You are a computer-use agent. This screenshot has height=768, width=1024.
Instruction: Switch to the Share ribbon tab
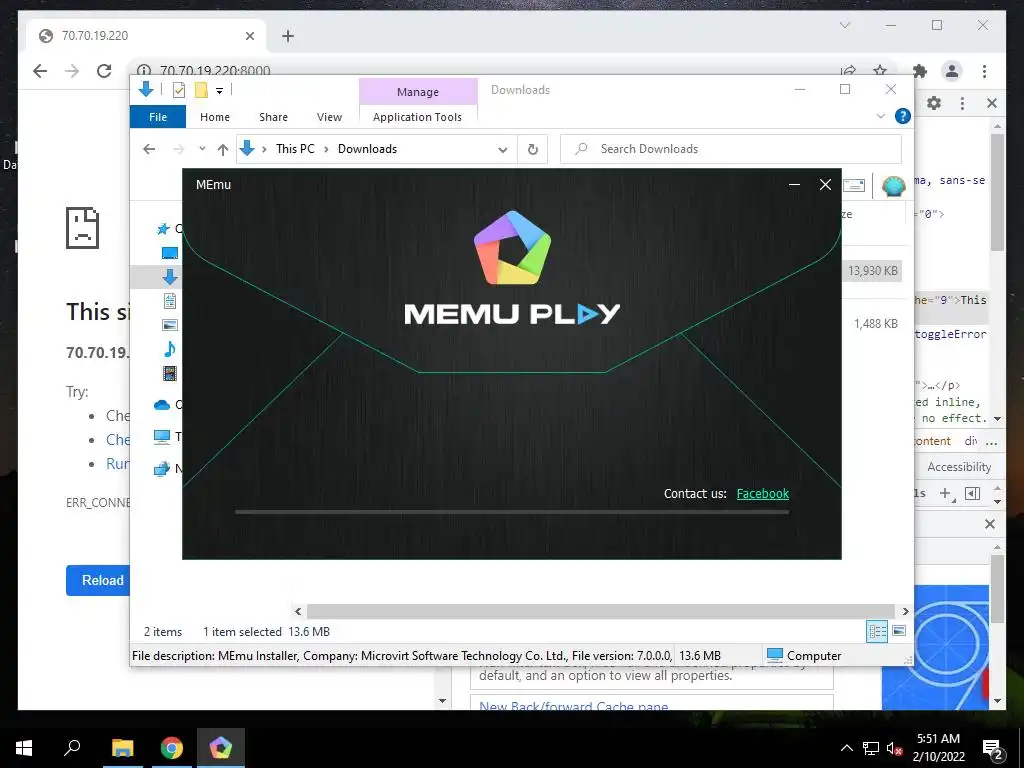pos(273,117)
